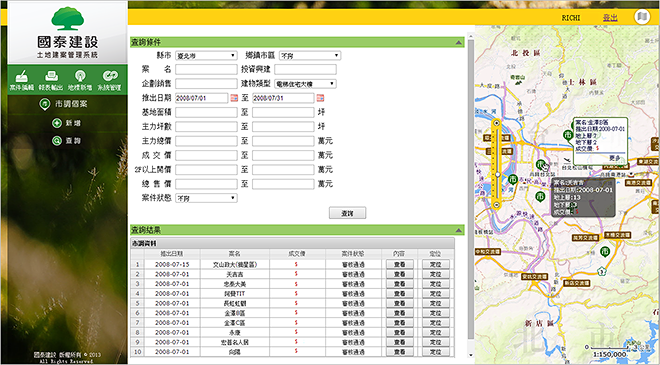Click the map zoom slider handle
660x365 pixels.
(497, 174)
